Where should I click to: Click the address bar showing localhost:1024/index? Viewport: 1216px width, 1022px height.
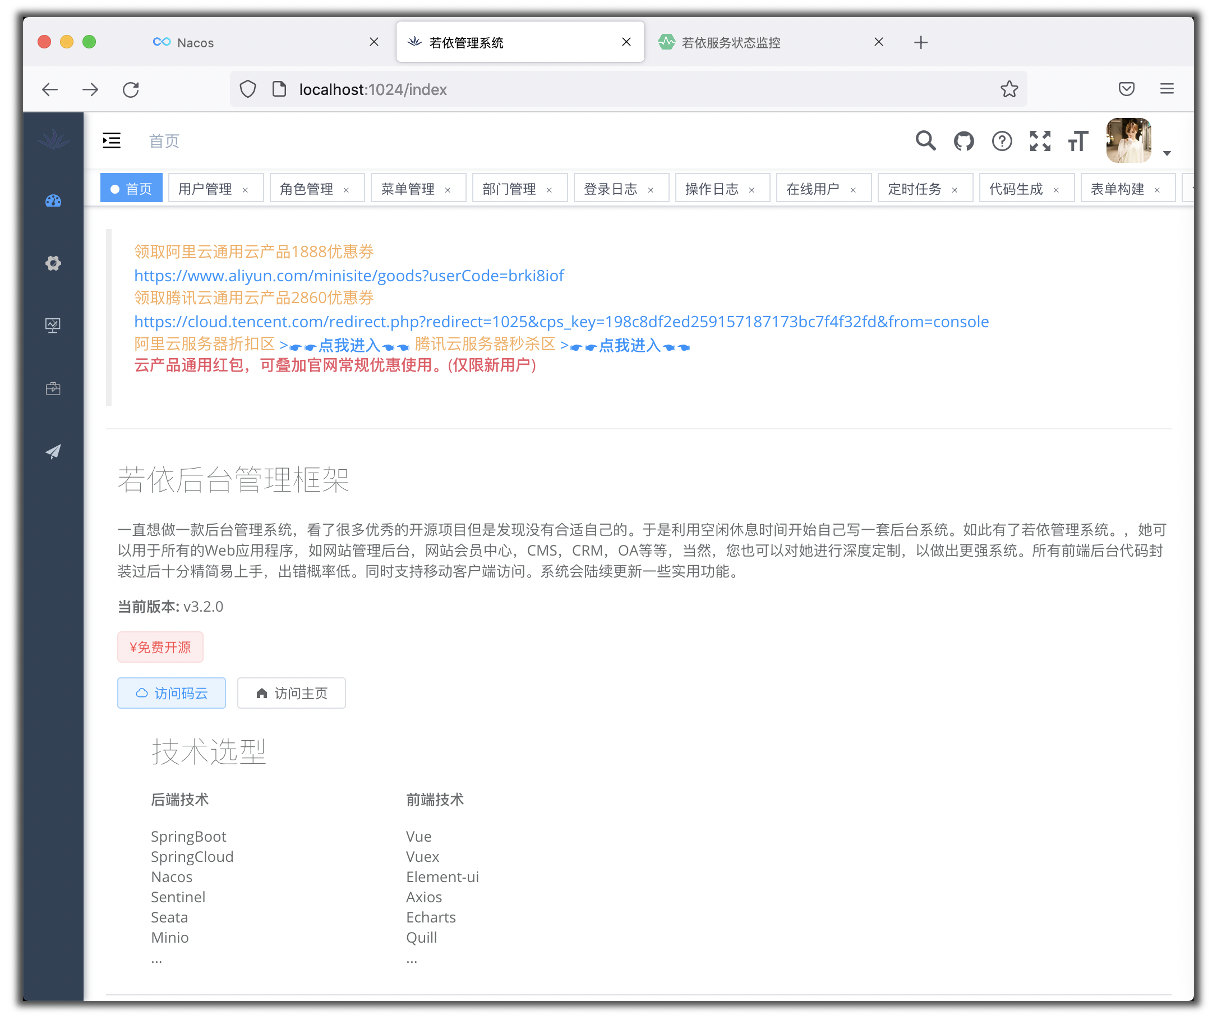[x=630, y=89]
